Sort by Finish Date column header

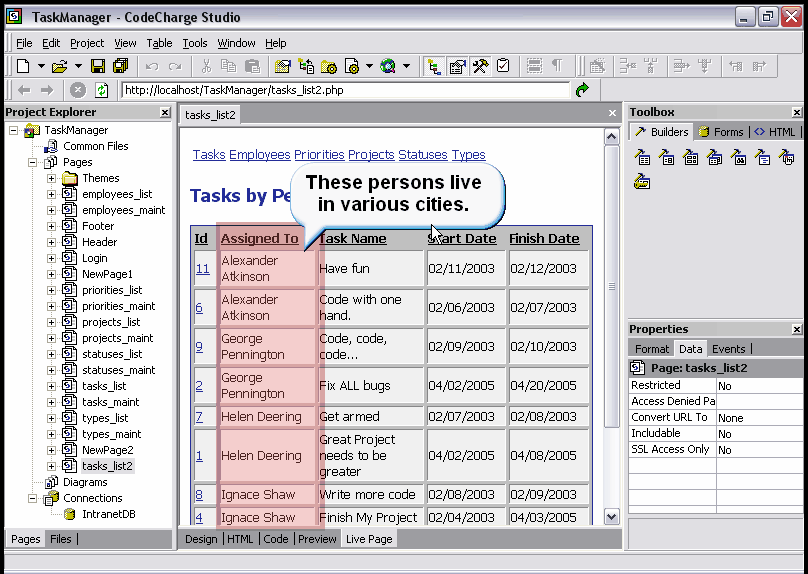[x=544, y=238]
